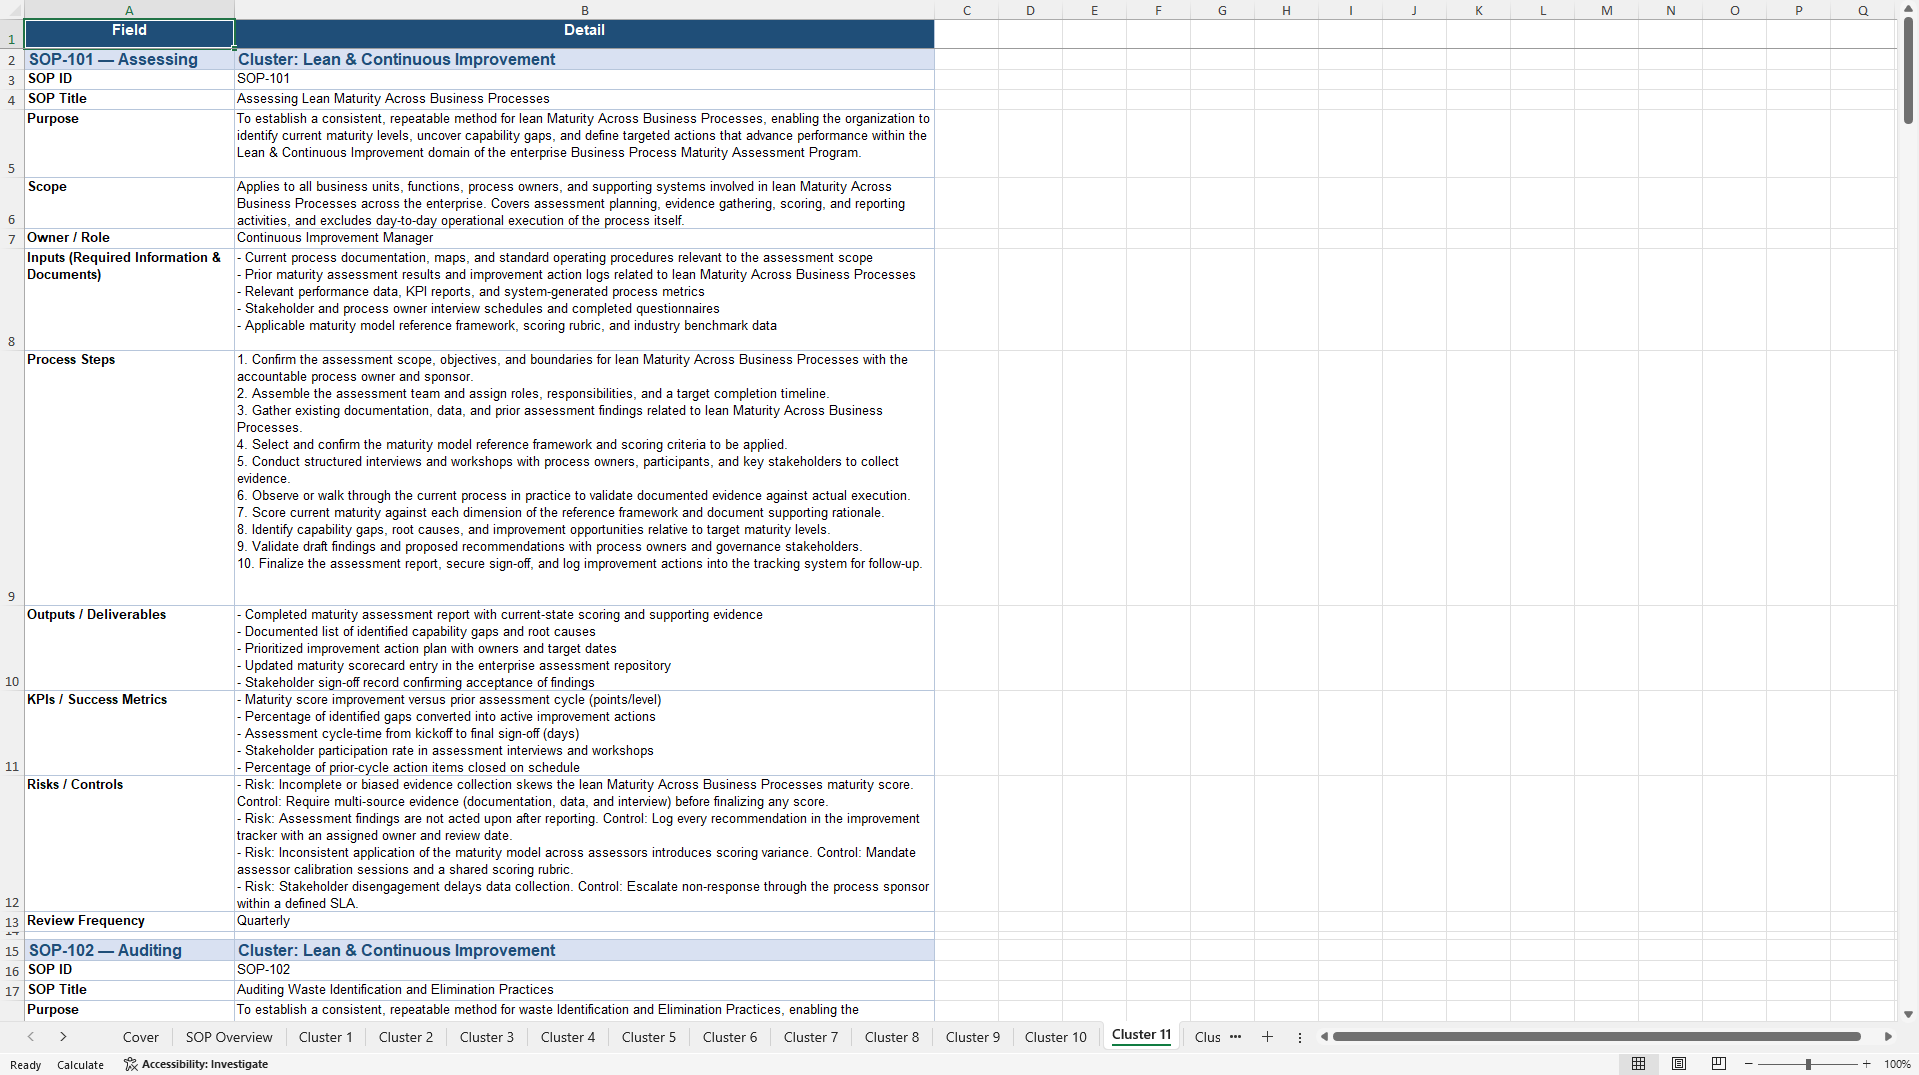Select column C header
This screenshot has width=1919, height=1075.
967,10
